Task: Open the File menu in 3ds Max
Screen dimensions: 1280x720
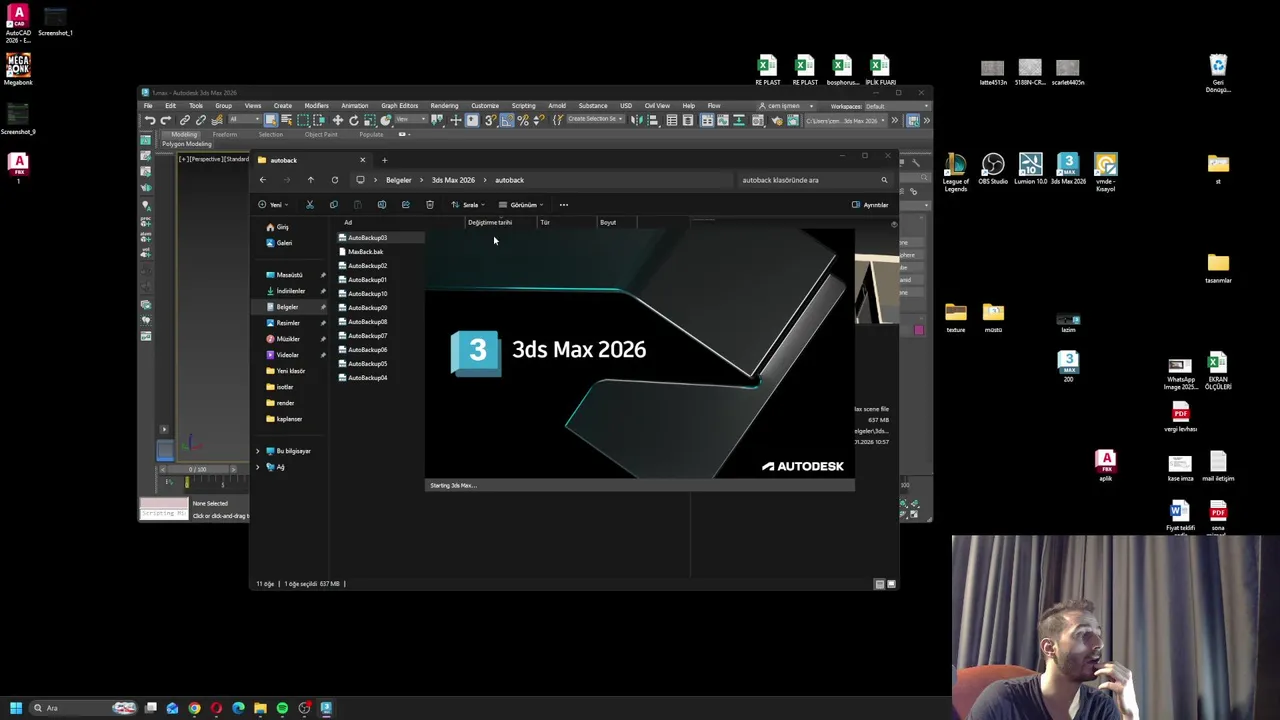Action: point(148,106)
